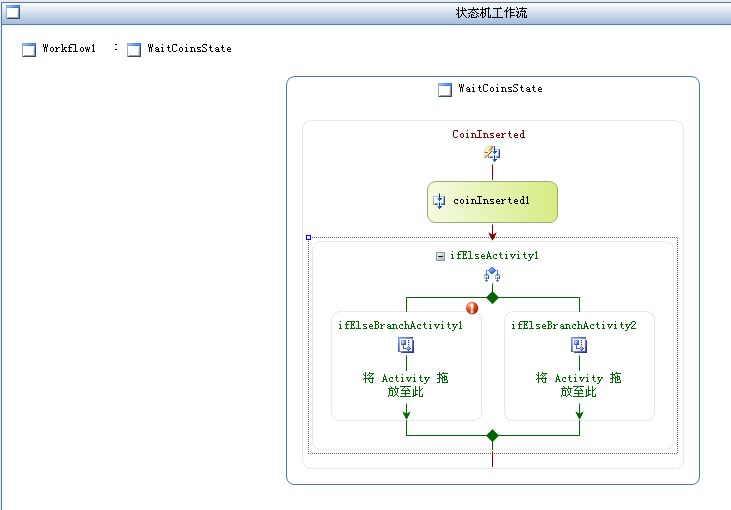Click the 状态机工作流 title bar text
731x510 pixels.
point(491,13)
